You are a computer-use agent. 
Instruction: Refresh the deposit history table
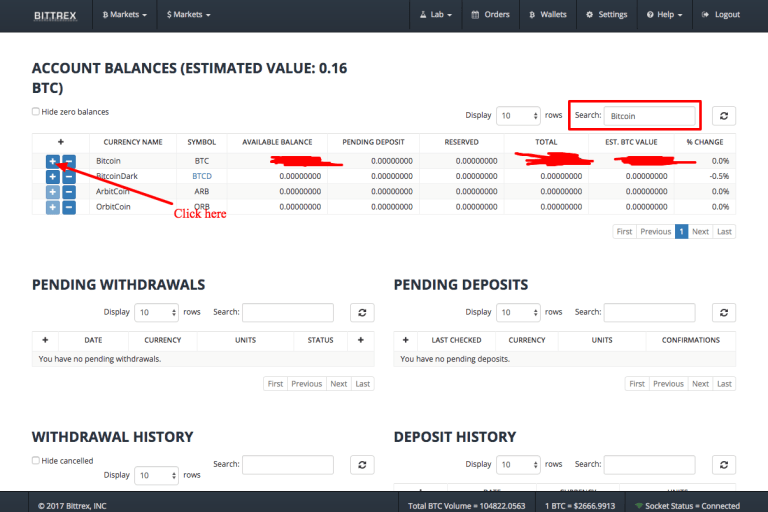pyautogui.click(x=723, y=464)
